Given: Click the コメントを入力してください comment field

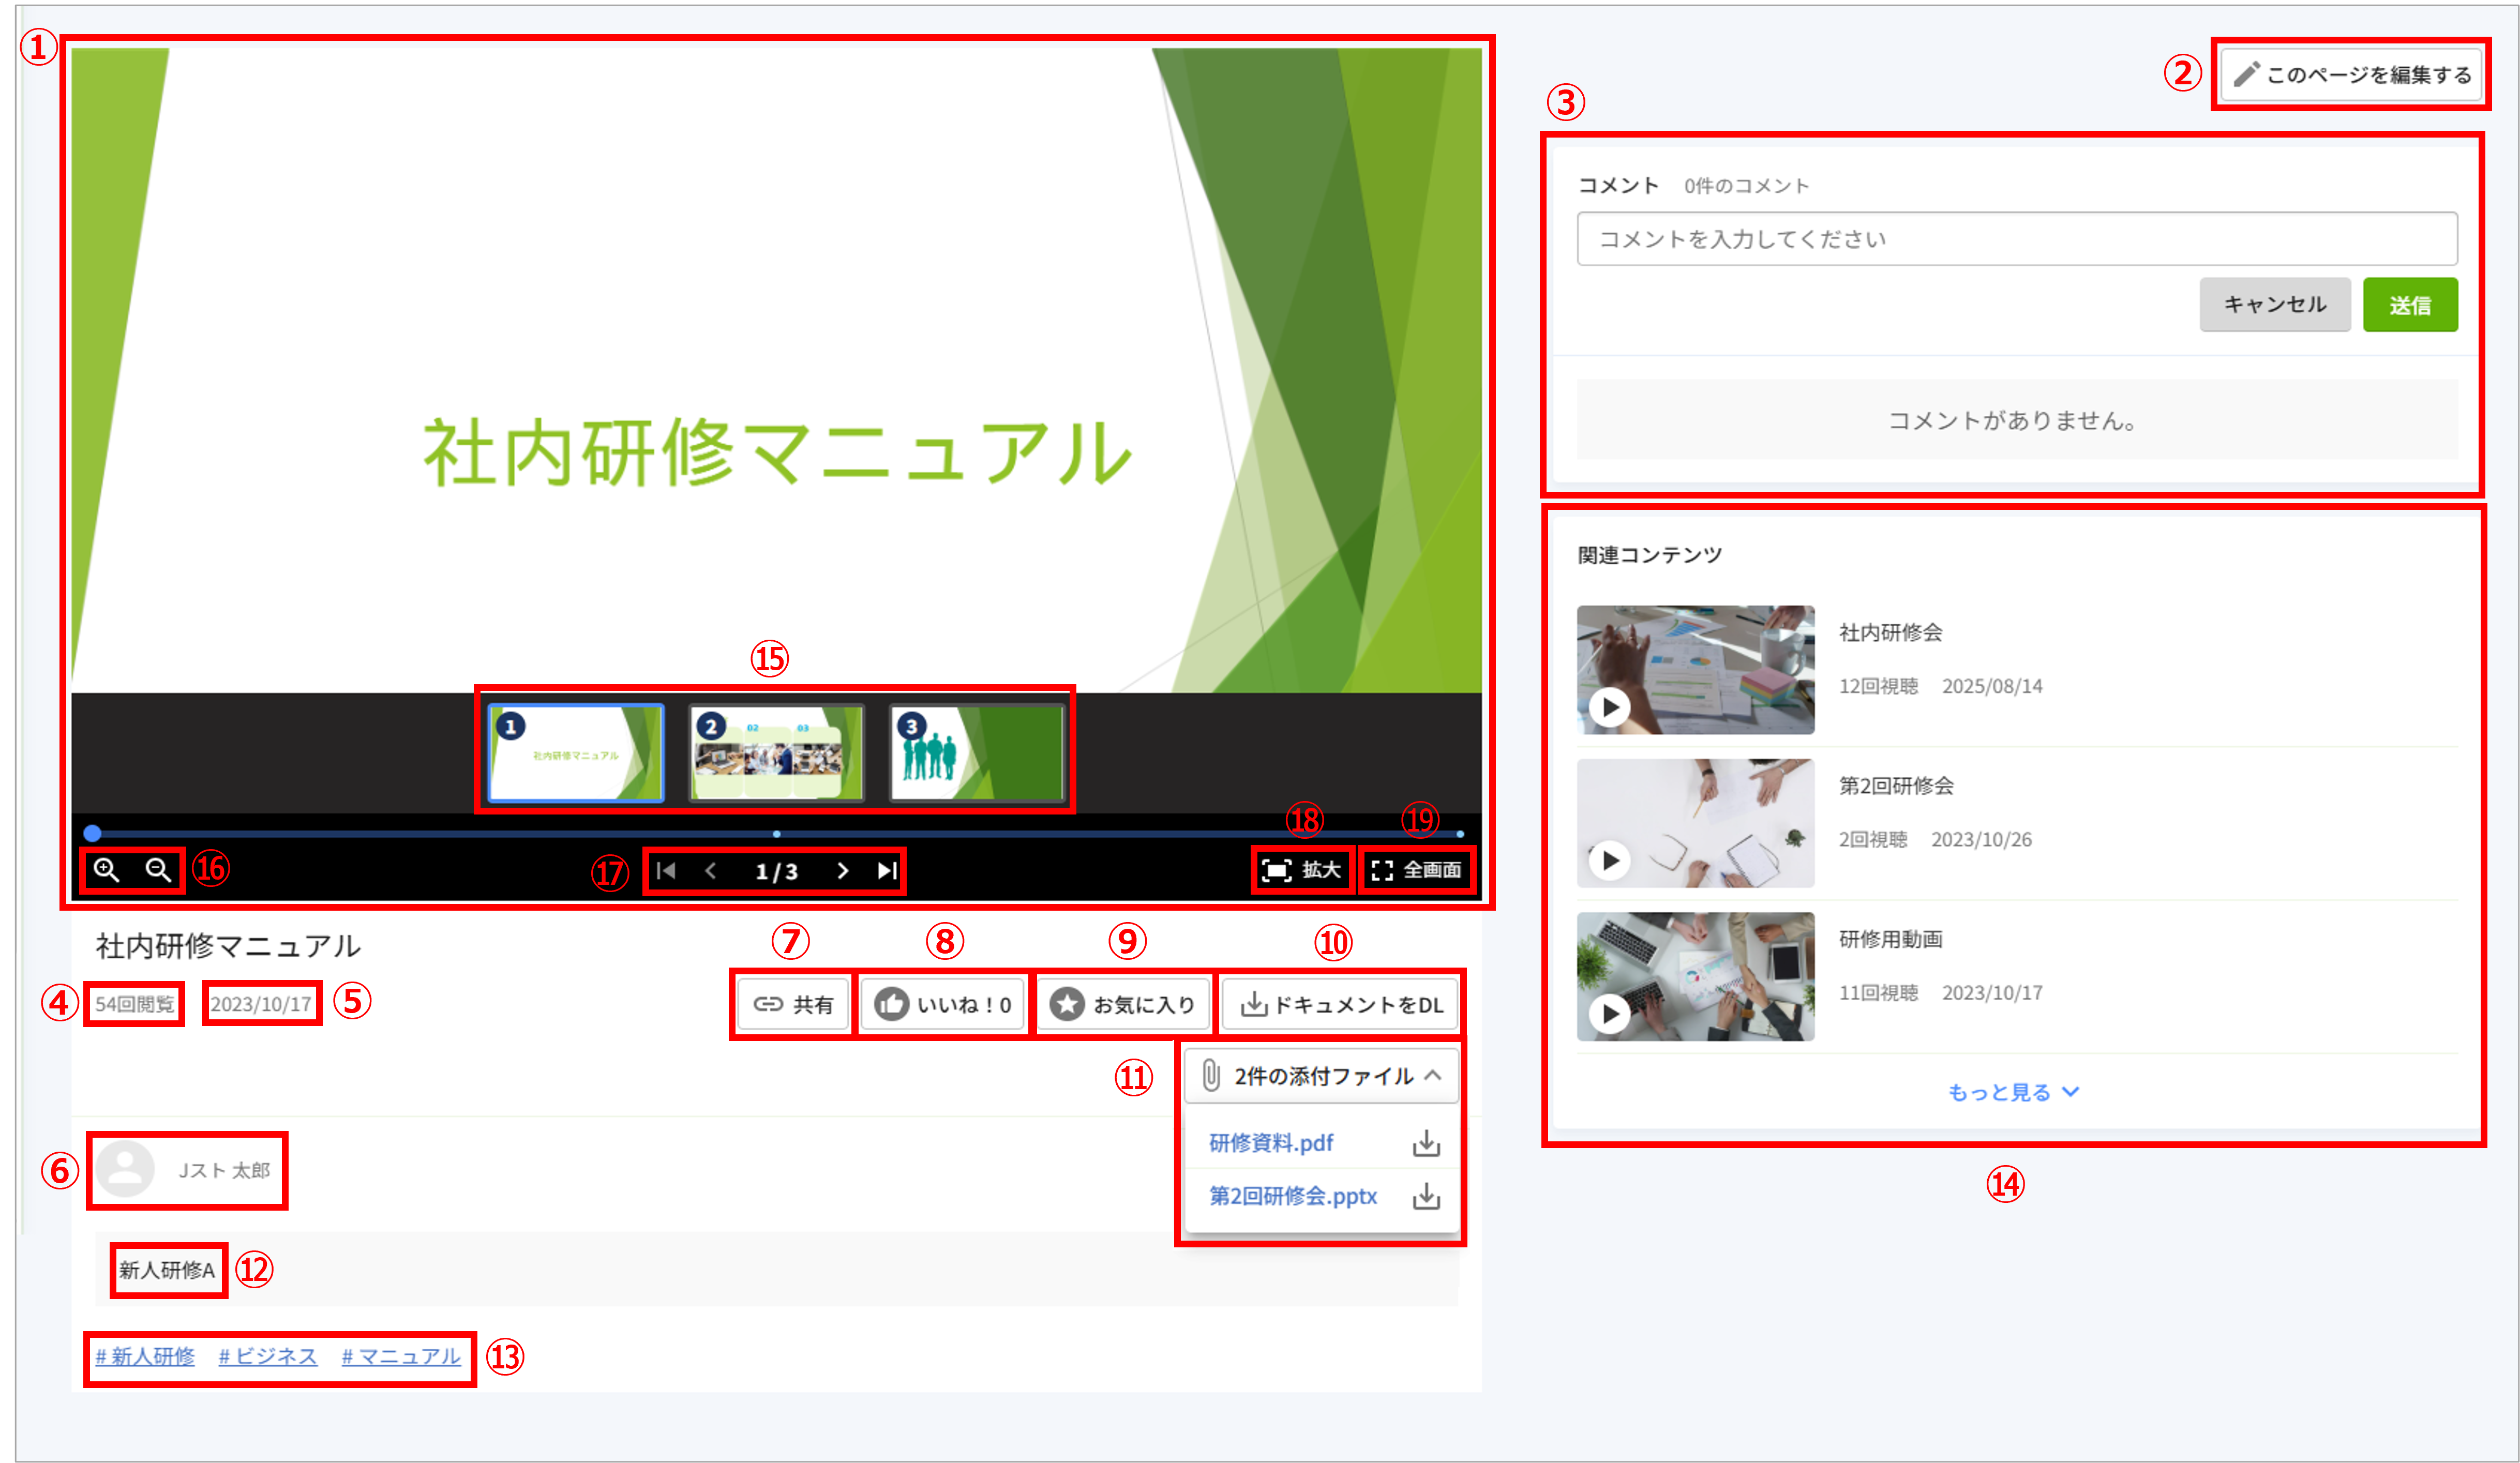Looking at the screenshot, I should 2017,239.
